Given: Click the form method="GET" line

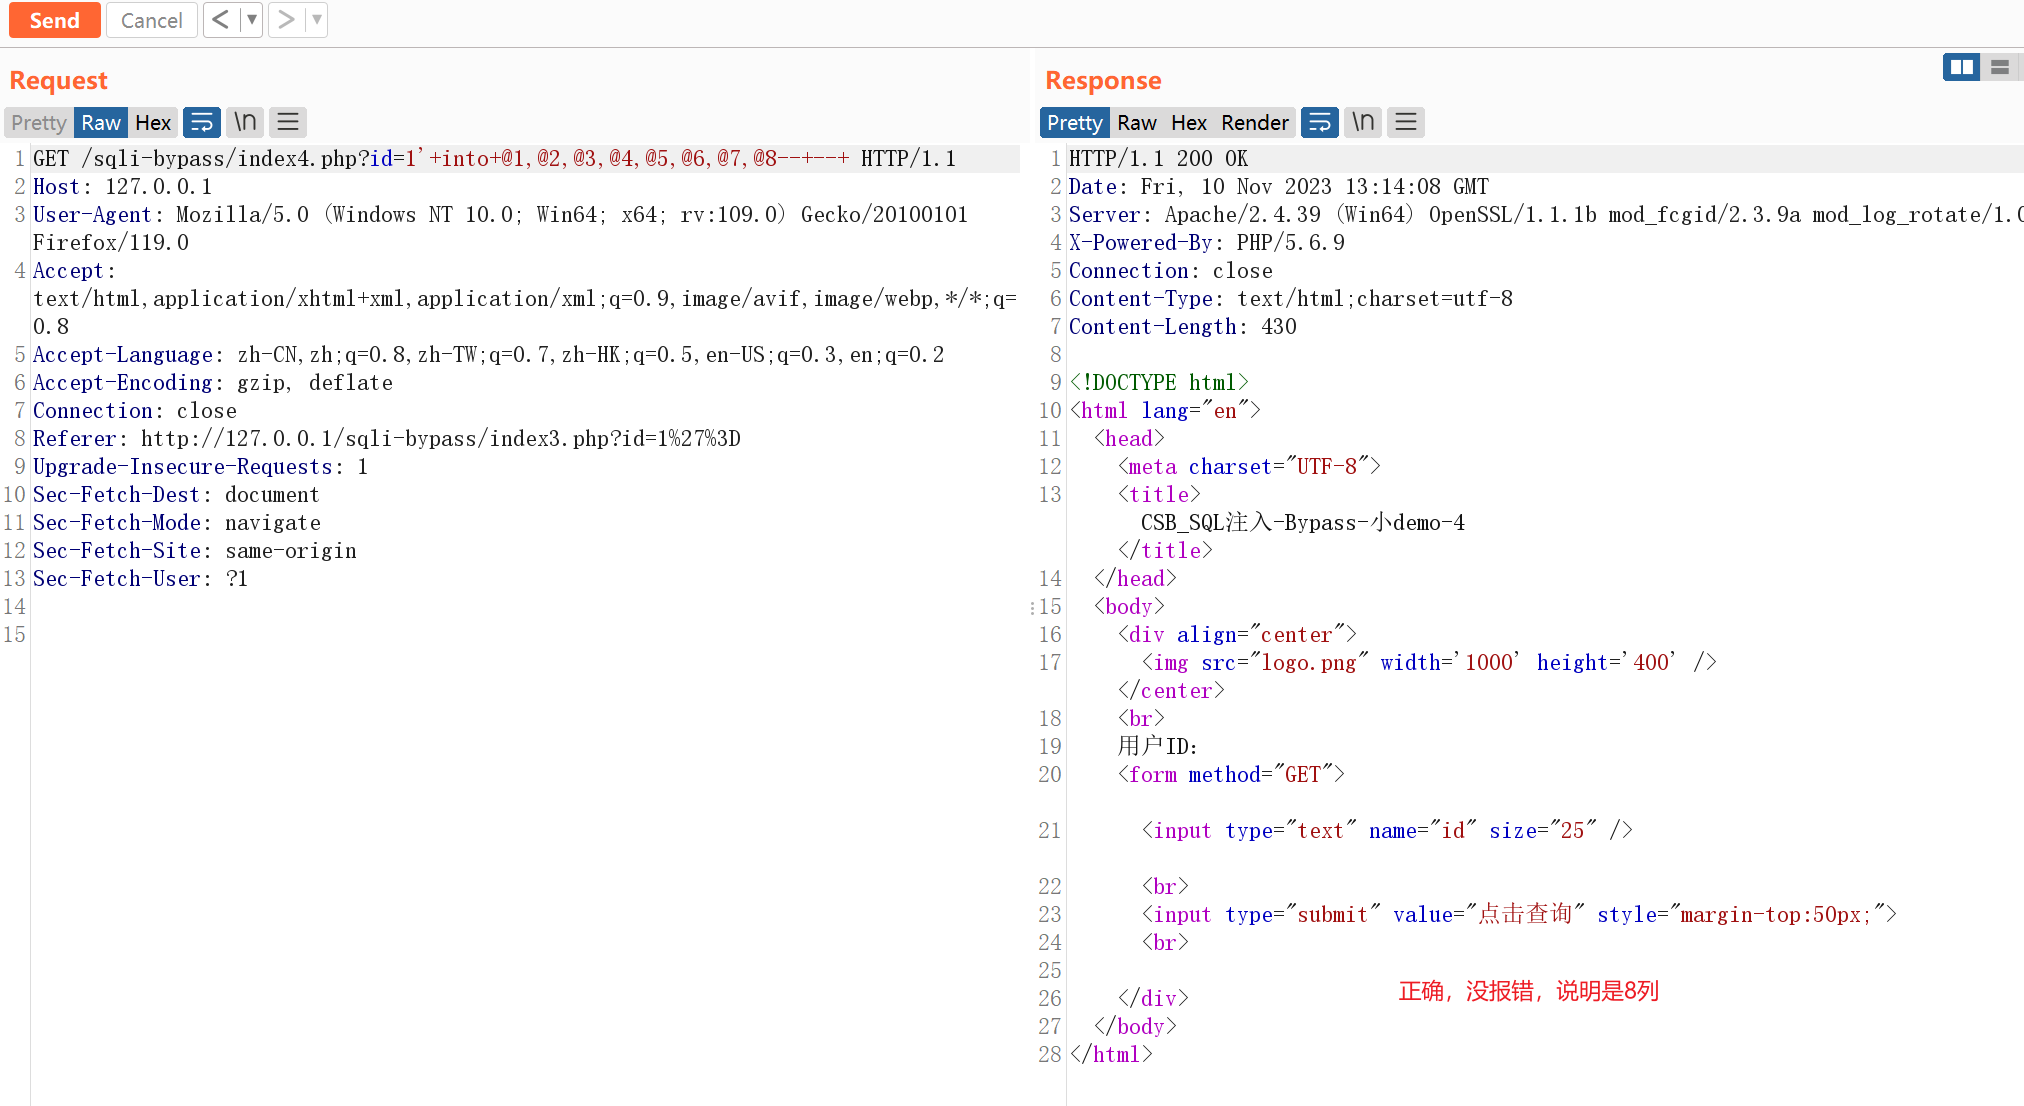Looking at the screenshot, I should coord(1230,774).
